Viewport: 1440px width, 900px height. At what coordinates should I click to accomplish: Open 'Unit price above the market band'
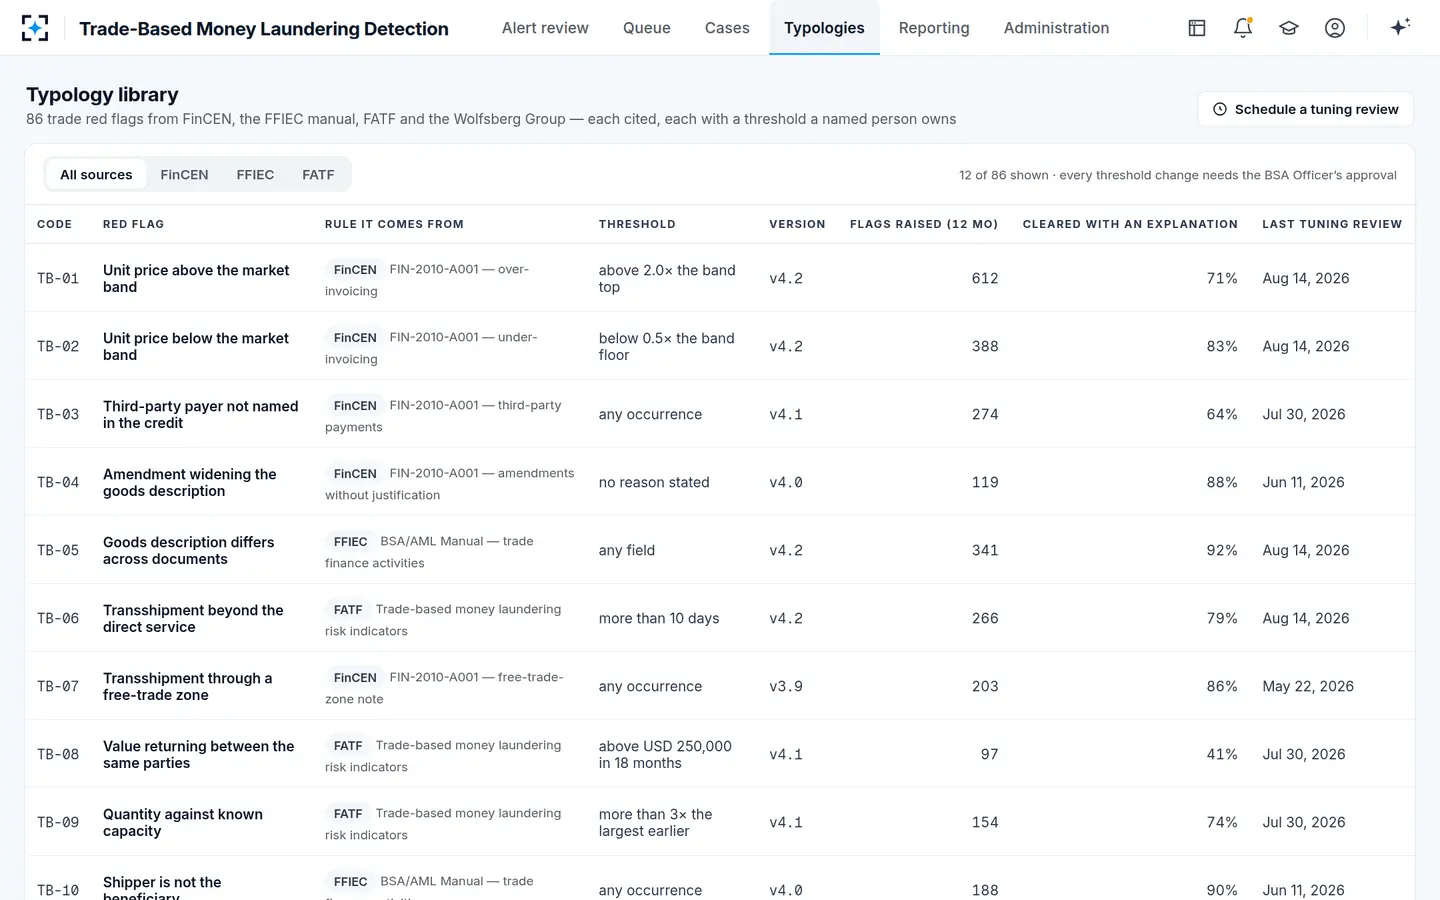196,279
